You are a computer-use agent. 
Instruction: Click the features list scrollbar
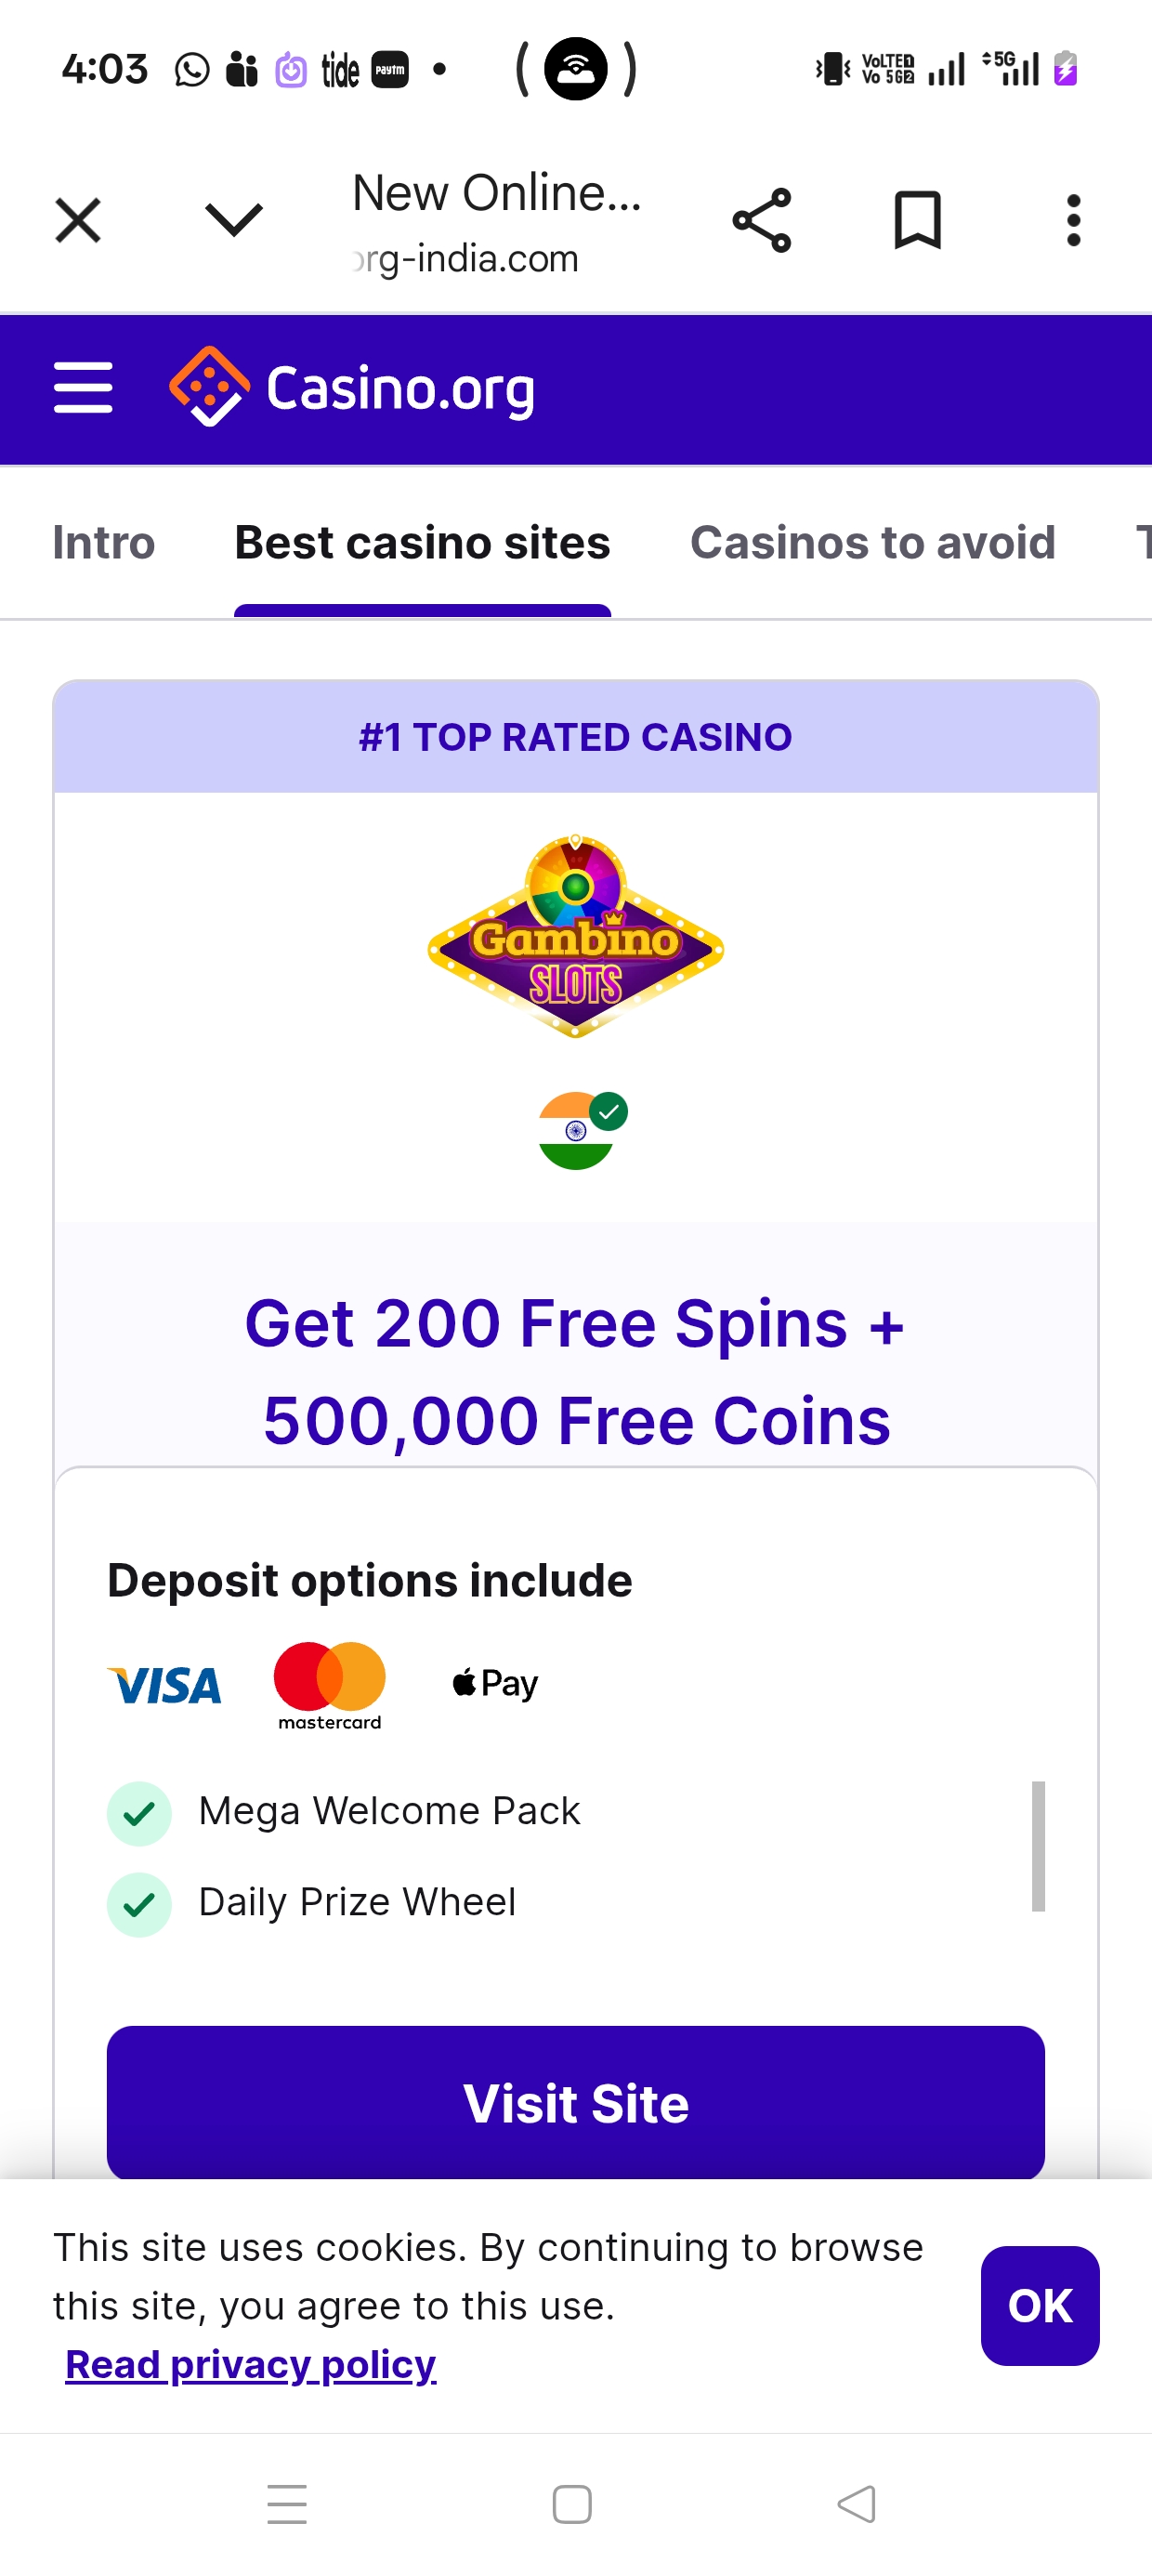click(x=1038, y=1846)
